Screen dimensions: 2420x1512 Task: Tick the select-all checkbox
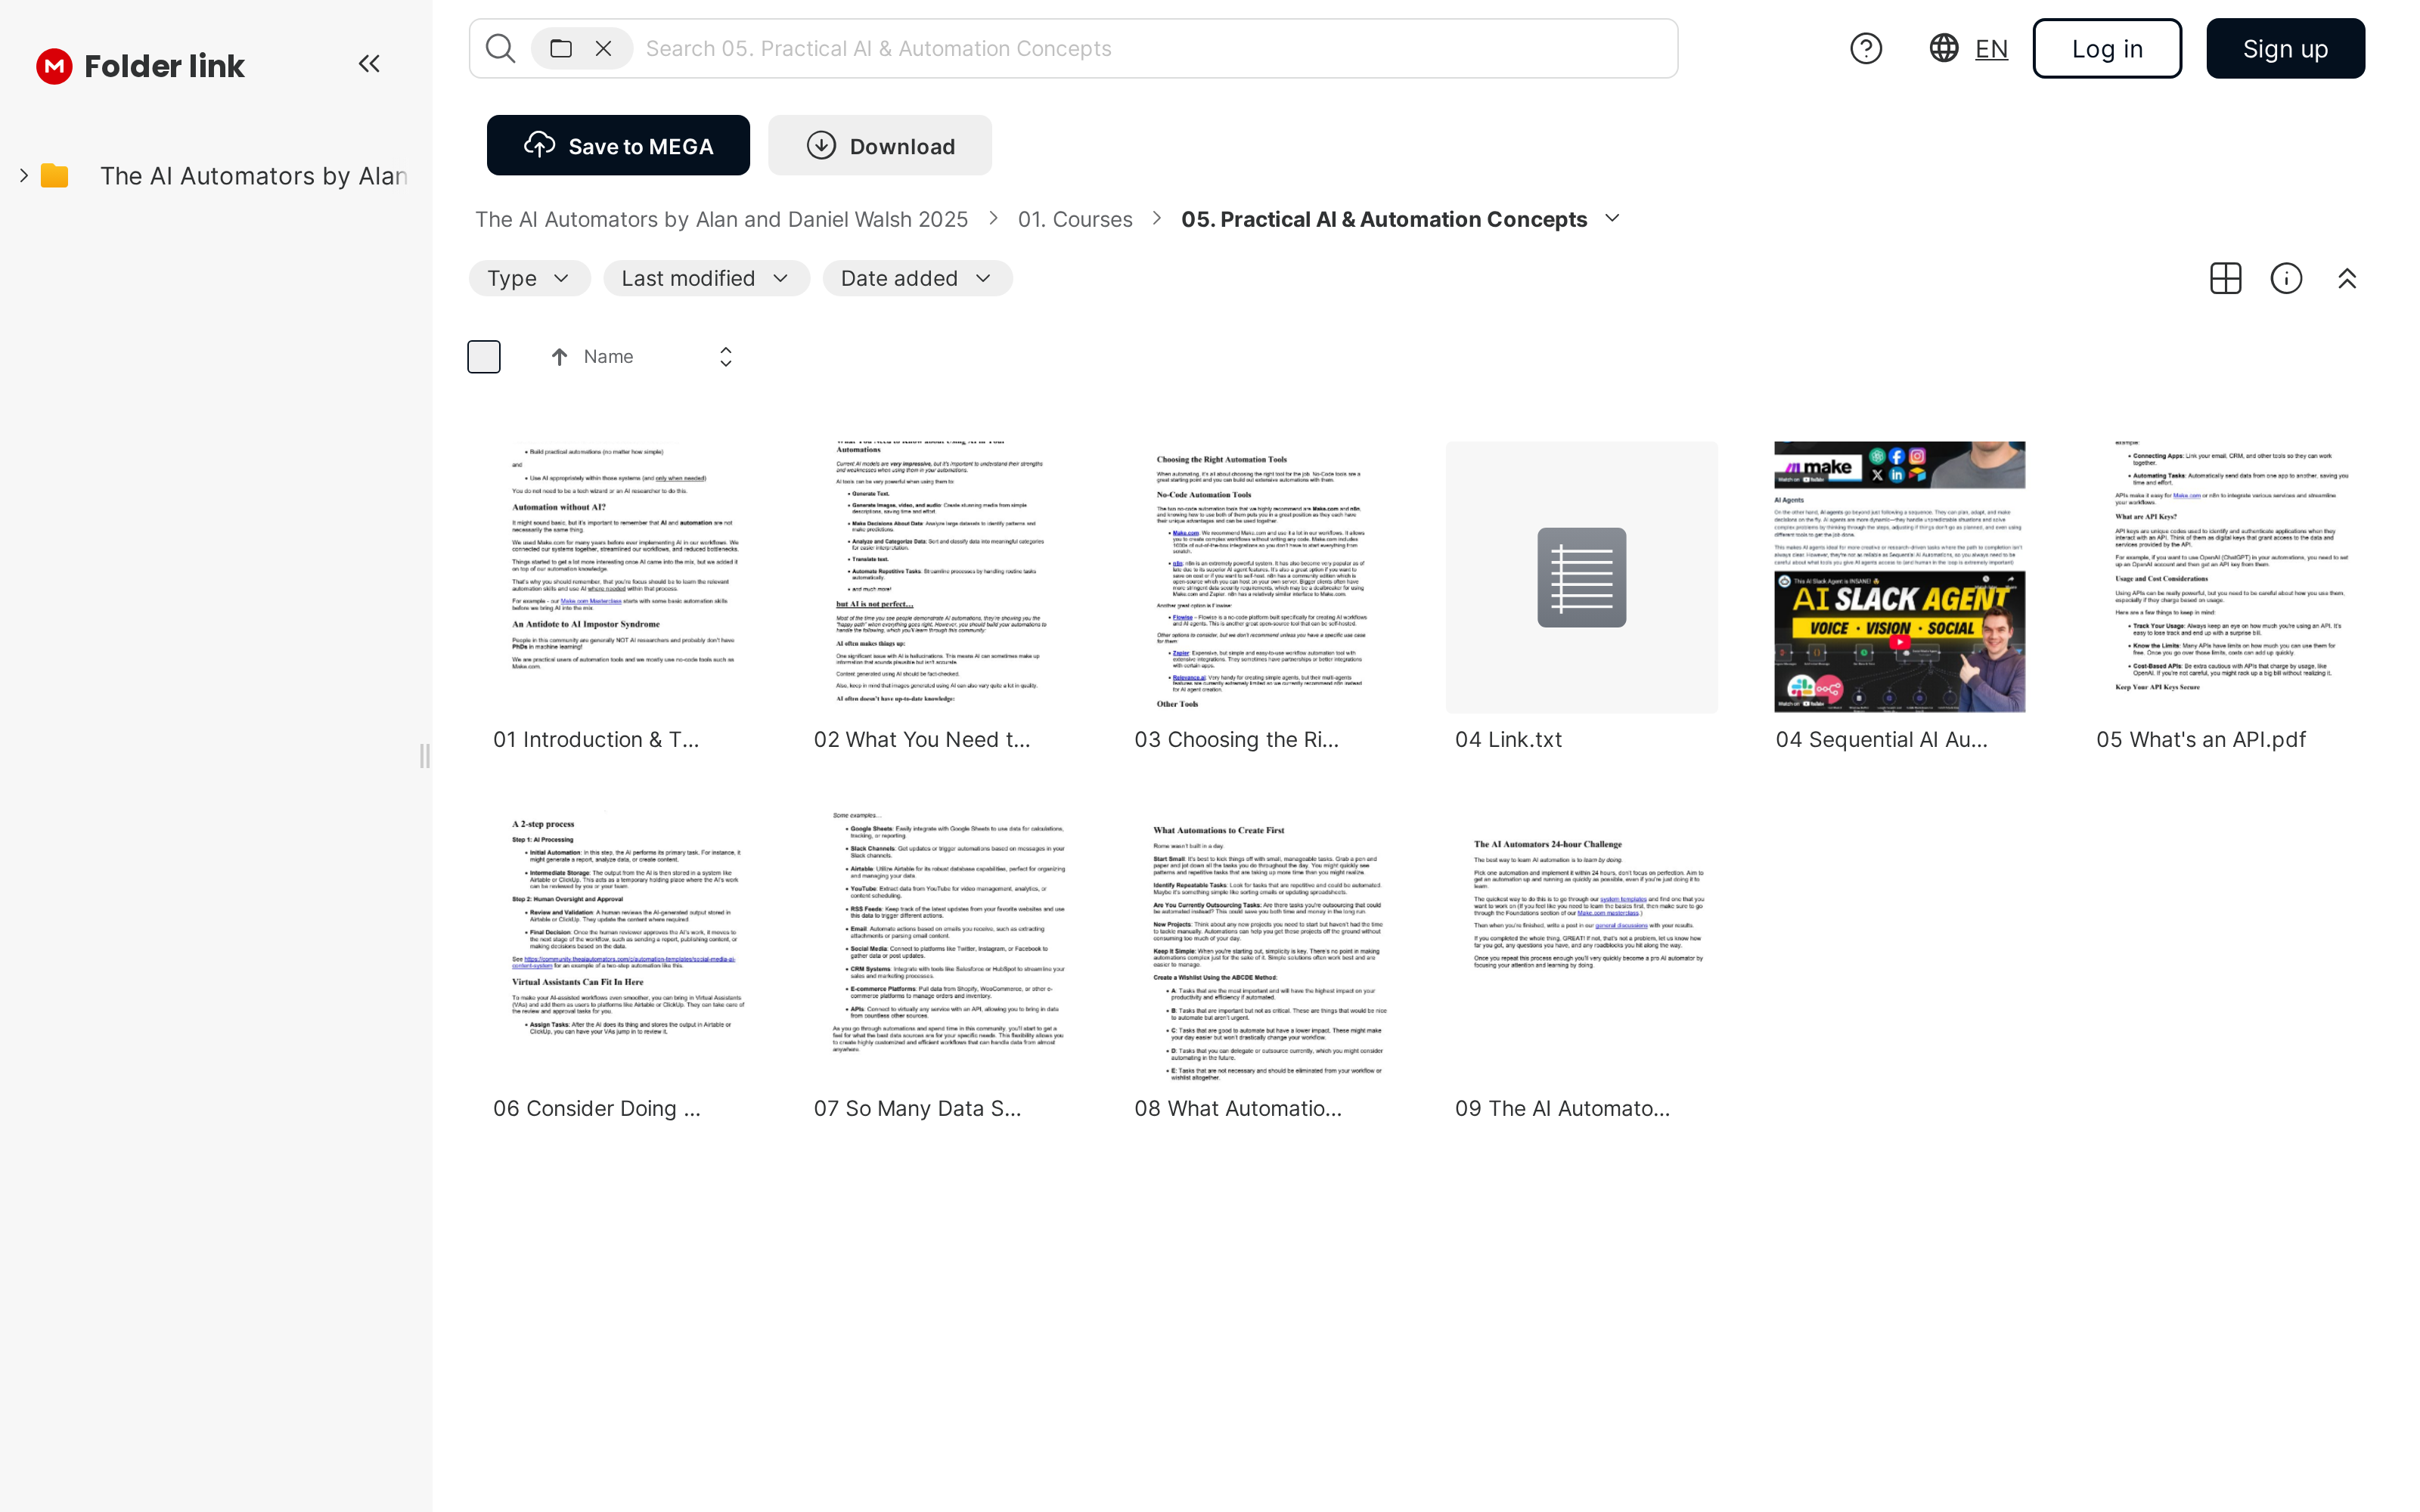(x=484, y=357)
